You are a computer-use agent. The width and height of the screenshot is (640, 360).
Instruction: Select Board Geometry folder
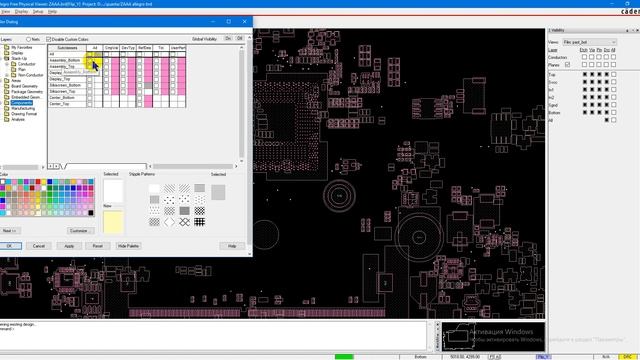[x=24, y=86]
